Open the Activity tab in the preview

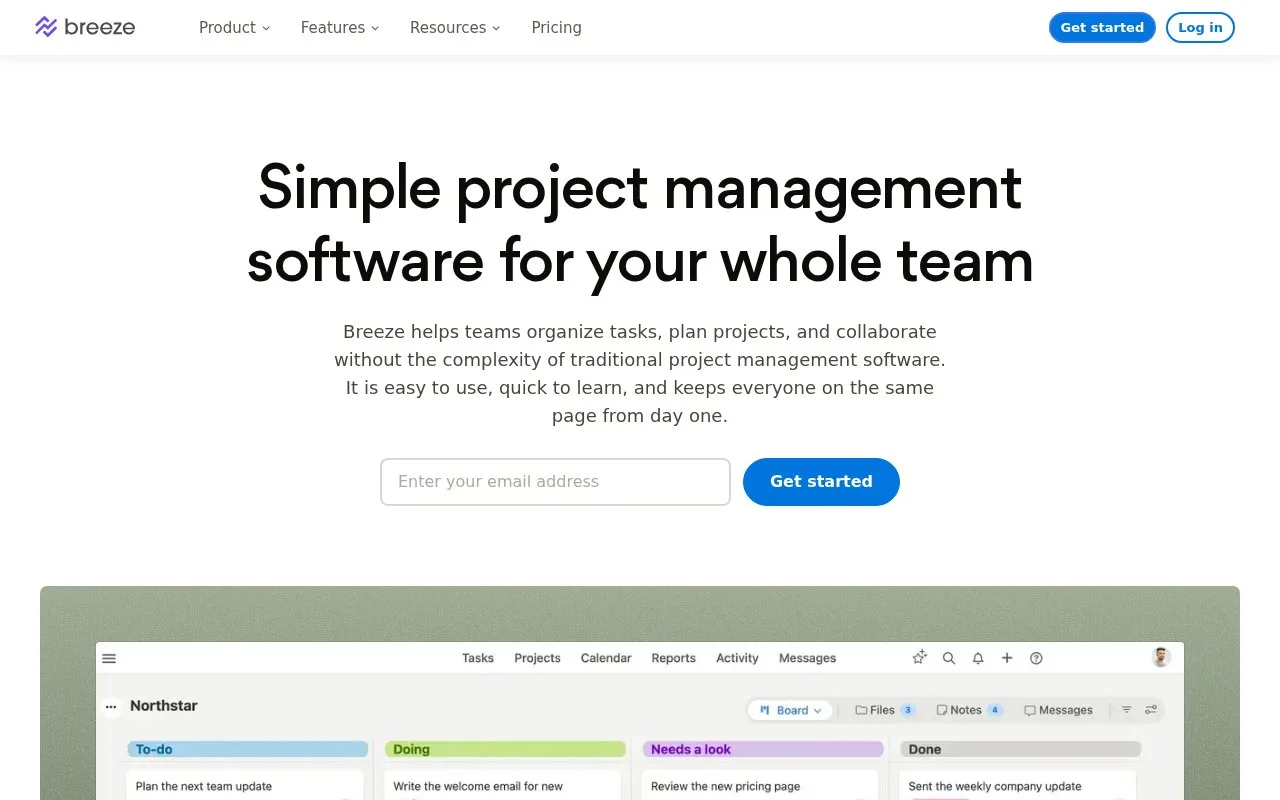(737, 658)
